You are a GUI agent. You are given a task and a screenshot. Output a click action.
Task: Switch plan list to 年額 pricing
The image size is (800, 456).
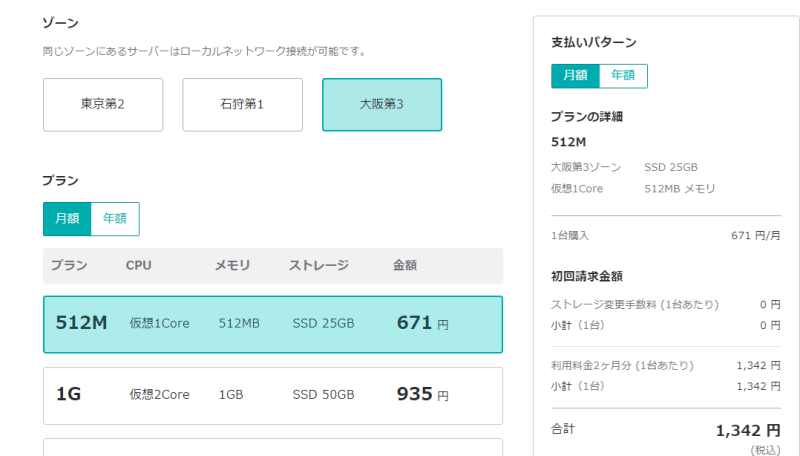[x=115, y=219]
